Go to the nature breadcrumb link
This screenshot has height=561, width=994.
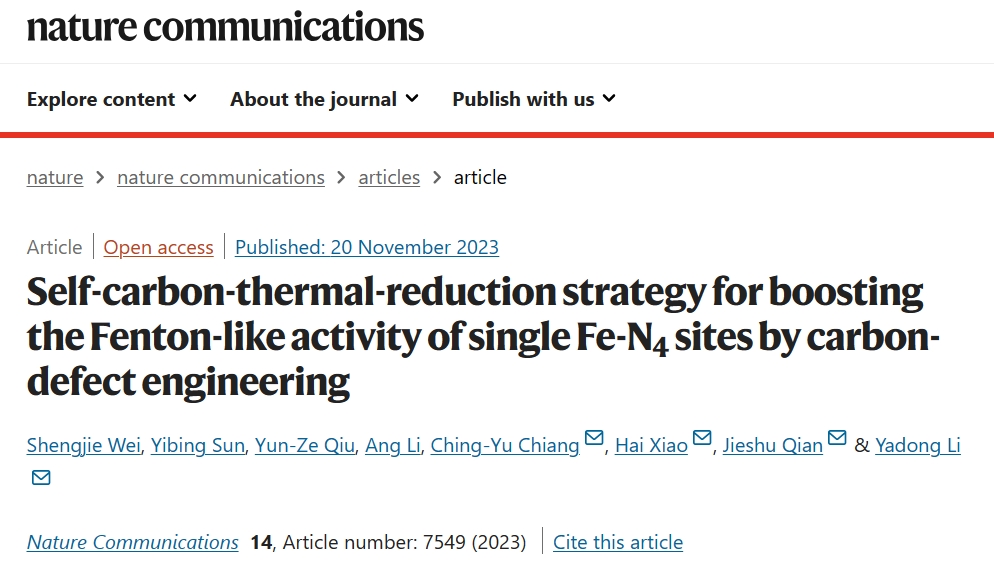55,177
